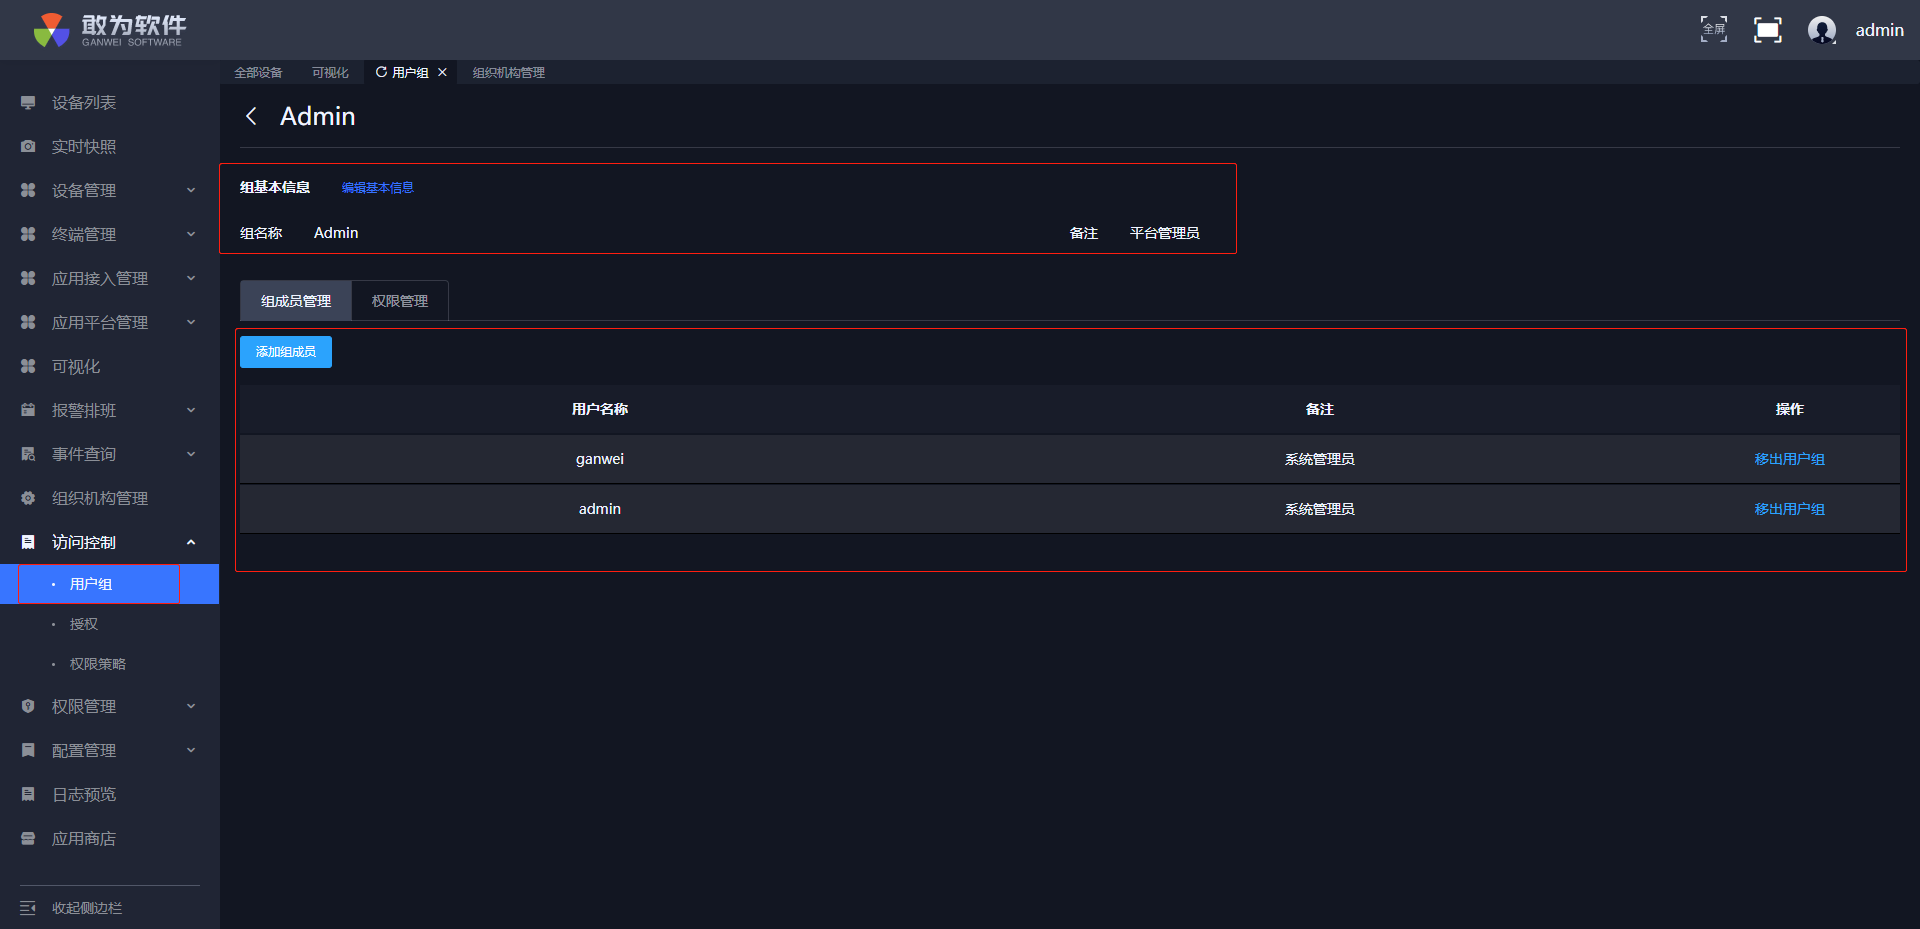Click the back arrow beside Admin title
The image size is (1920, 929).
coord(251,117)
